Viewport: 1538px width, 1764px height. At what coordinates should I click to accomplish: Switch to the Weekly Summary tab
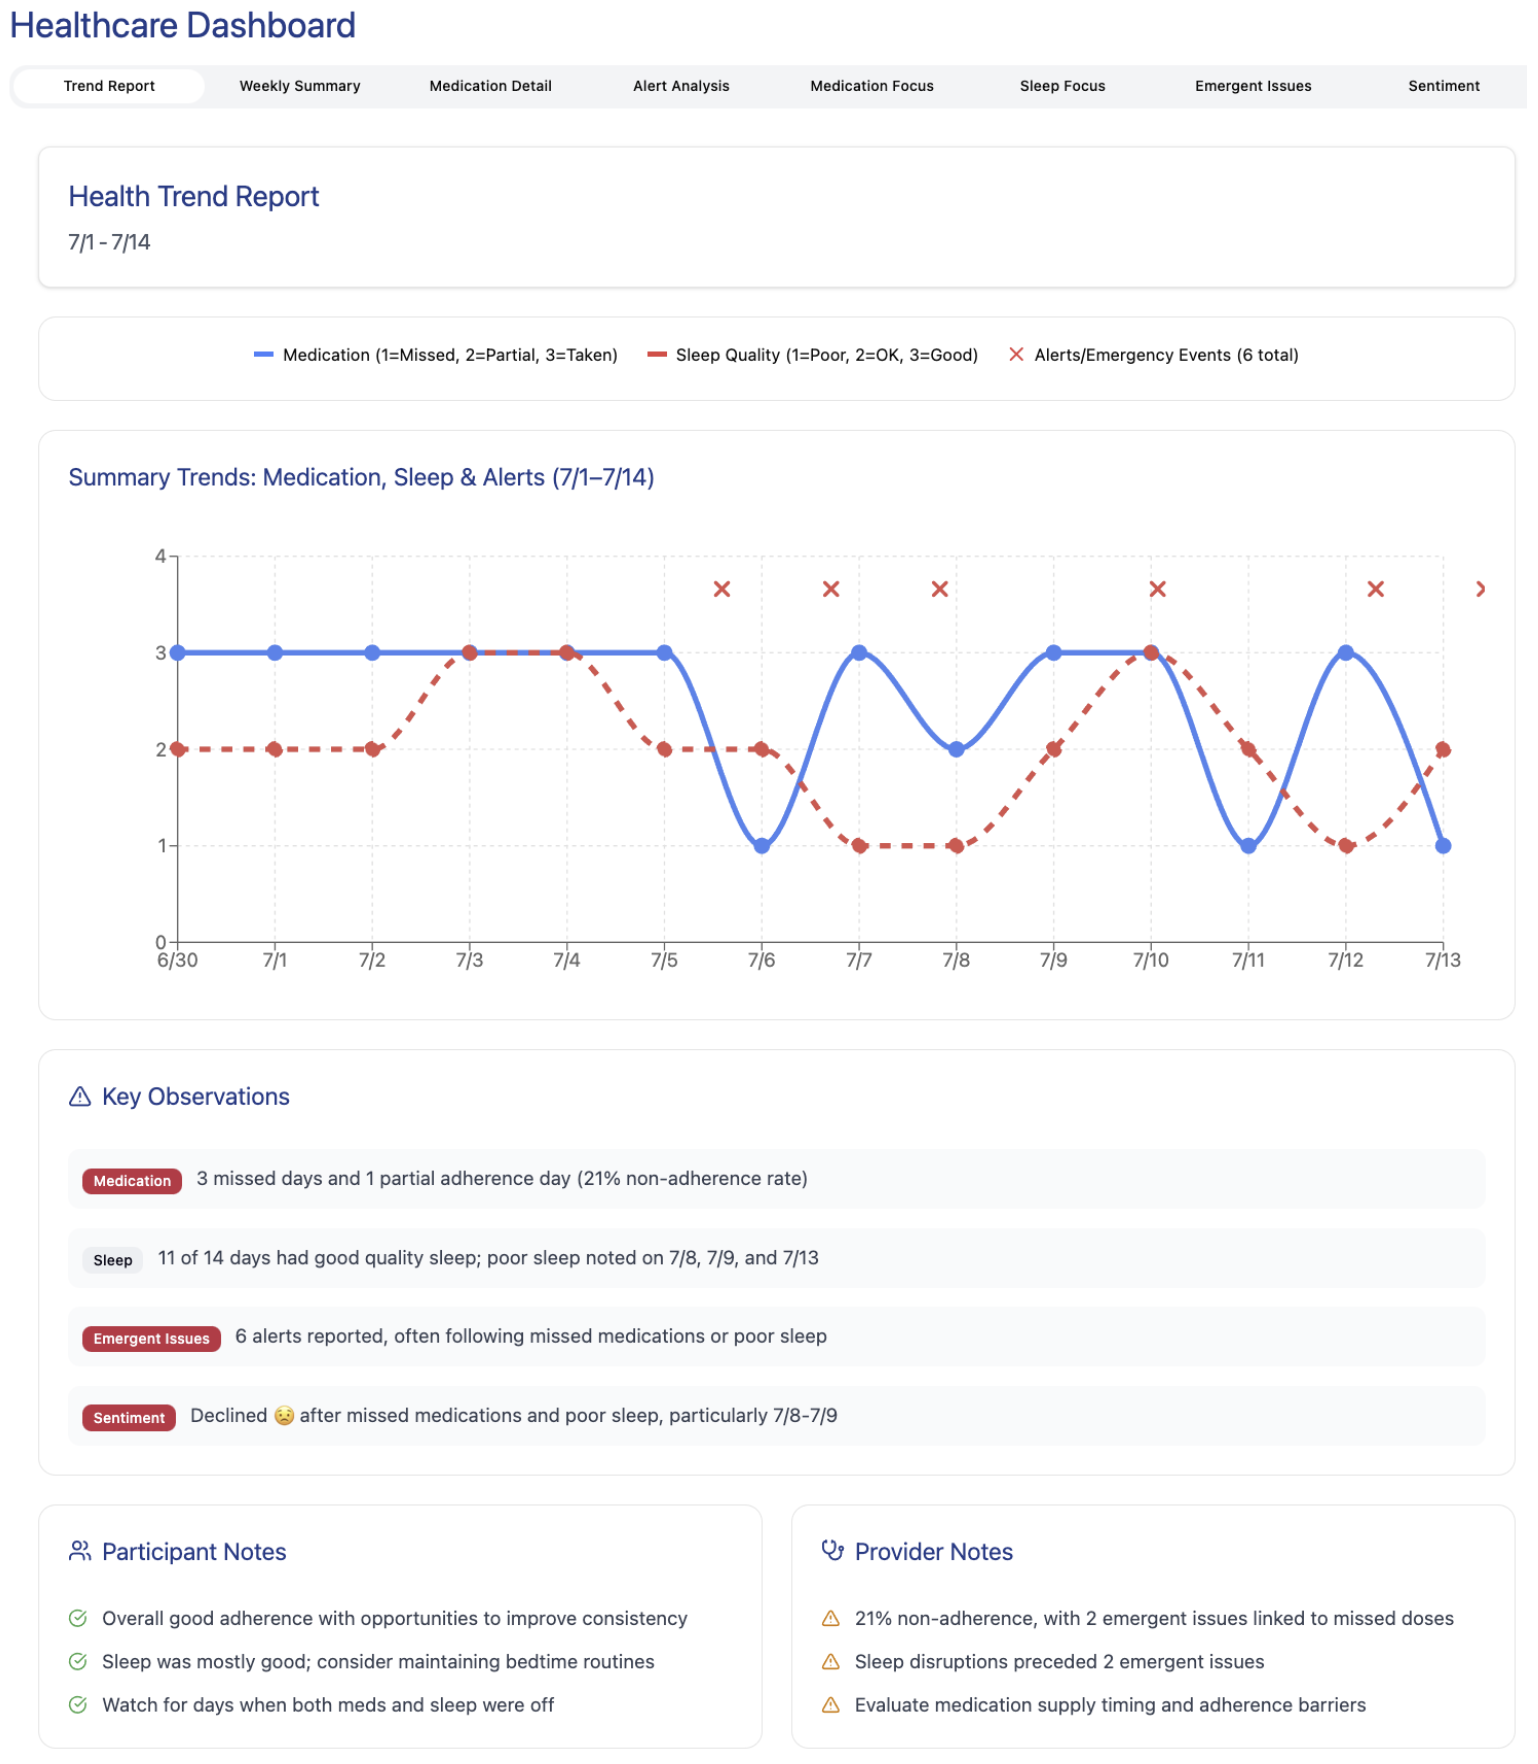click(x=302, y=86)
